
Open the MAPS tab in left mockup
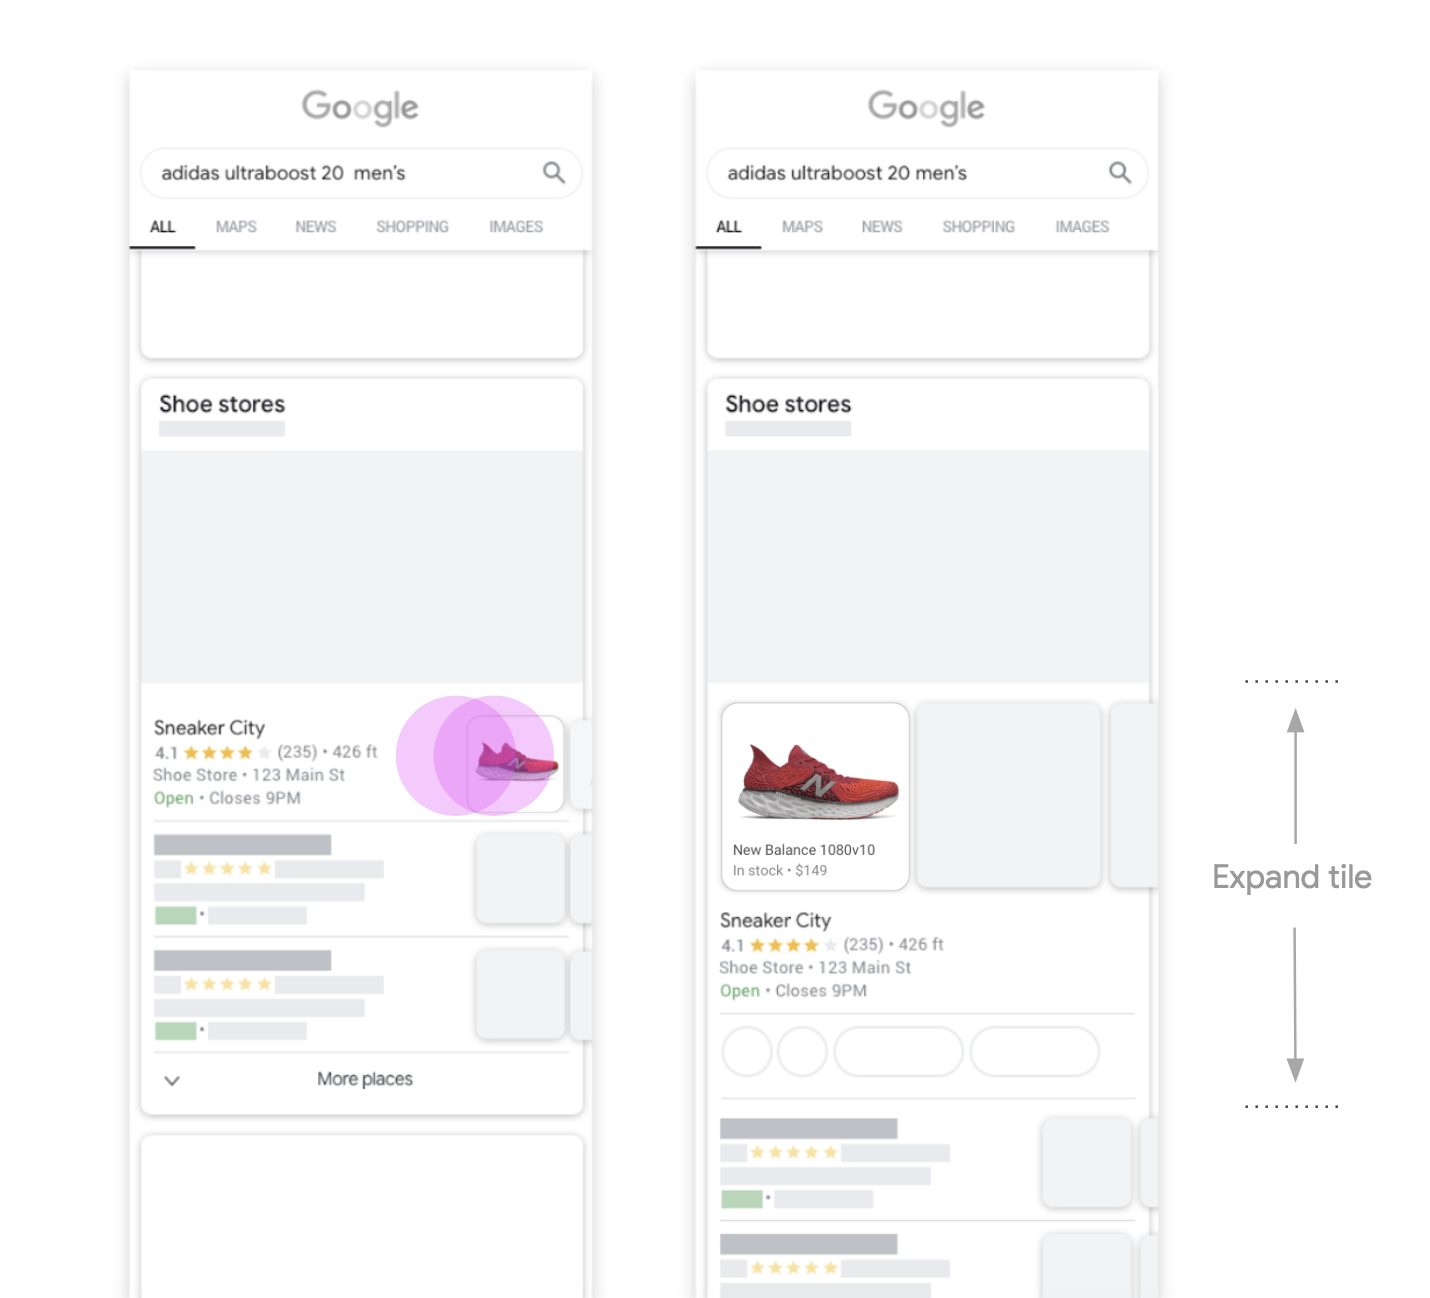coord(236,227)
